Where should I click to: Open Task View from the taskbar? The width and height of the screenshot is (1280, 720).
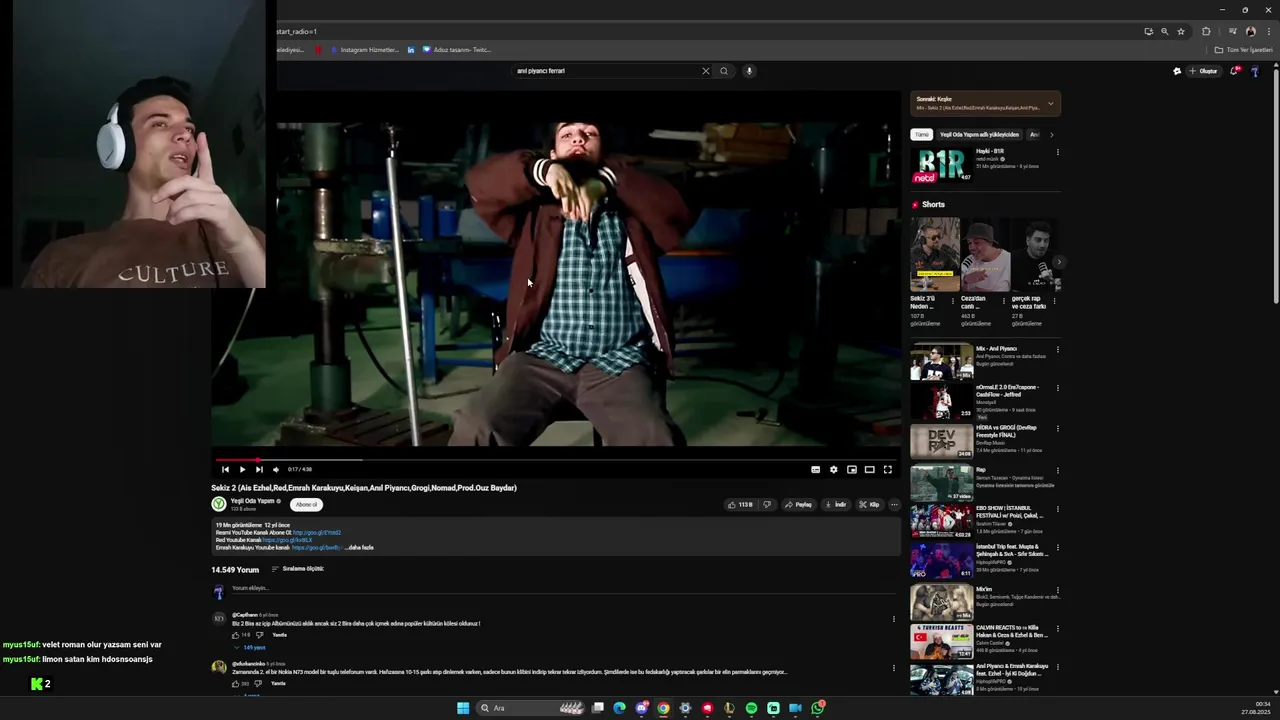point(597,708)
